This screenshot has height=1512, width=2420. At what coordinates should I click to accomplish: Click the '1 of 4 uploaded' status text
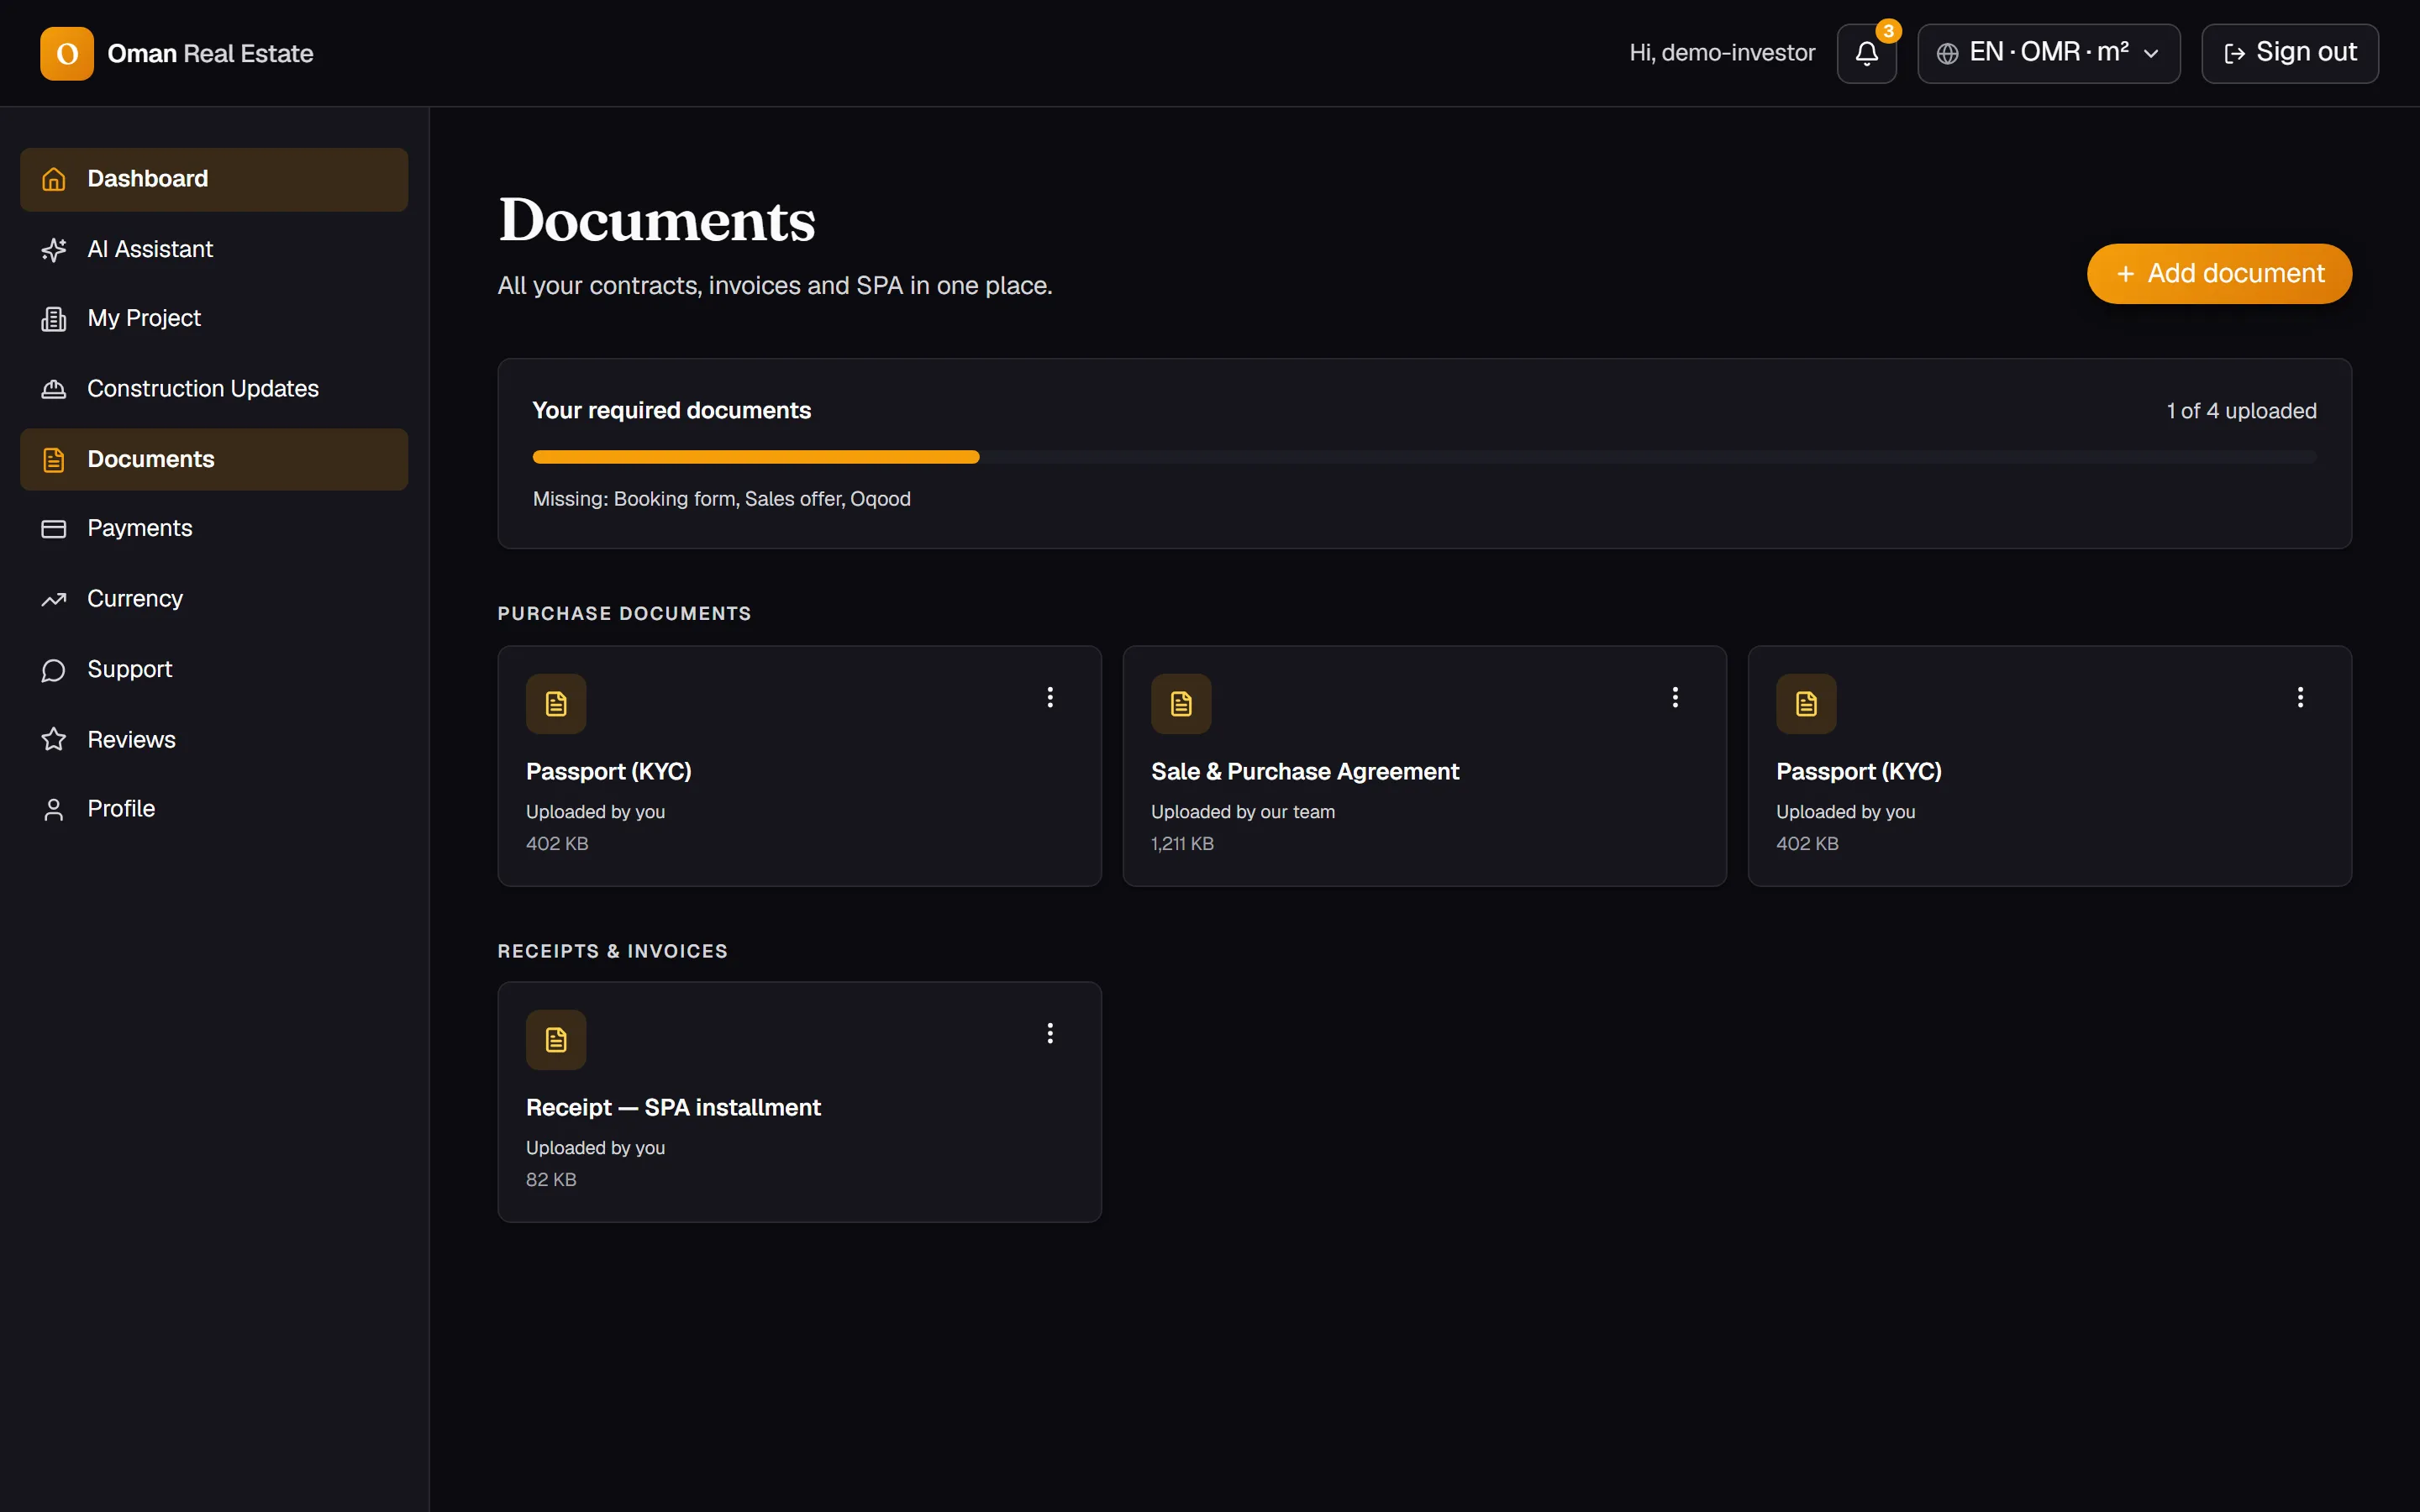(2241, 411)
